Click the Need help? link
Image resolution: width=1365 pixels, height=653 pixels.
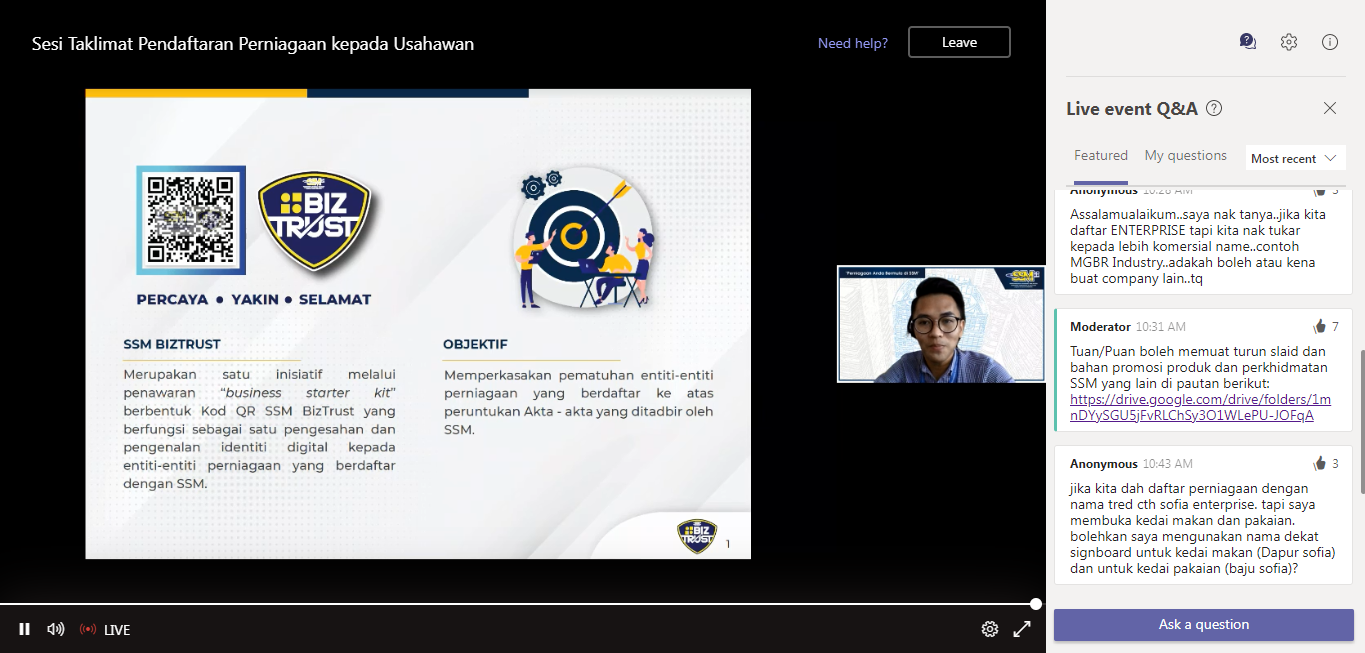click(x=852, y=43)
